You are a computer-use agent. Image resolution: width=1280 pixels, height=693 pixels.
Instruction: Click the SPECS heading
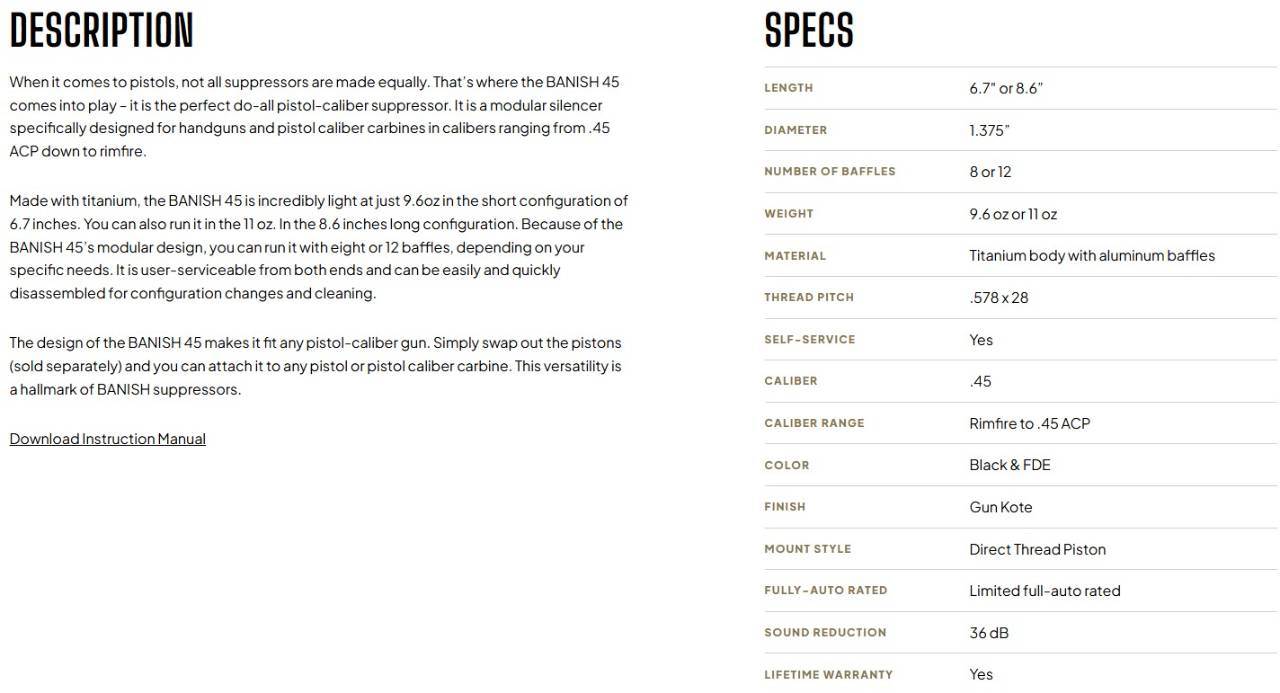point(809,31)
